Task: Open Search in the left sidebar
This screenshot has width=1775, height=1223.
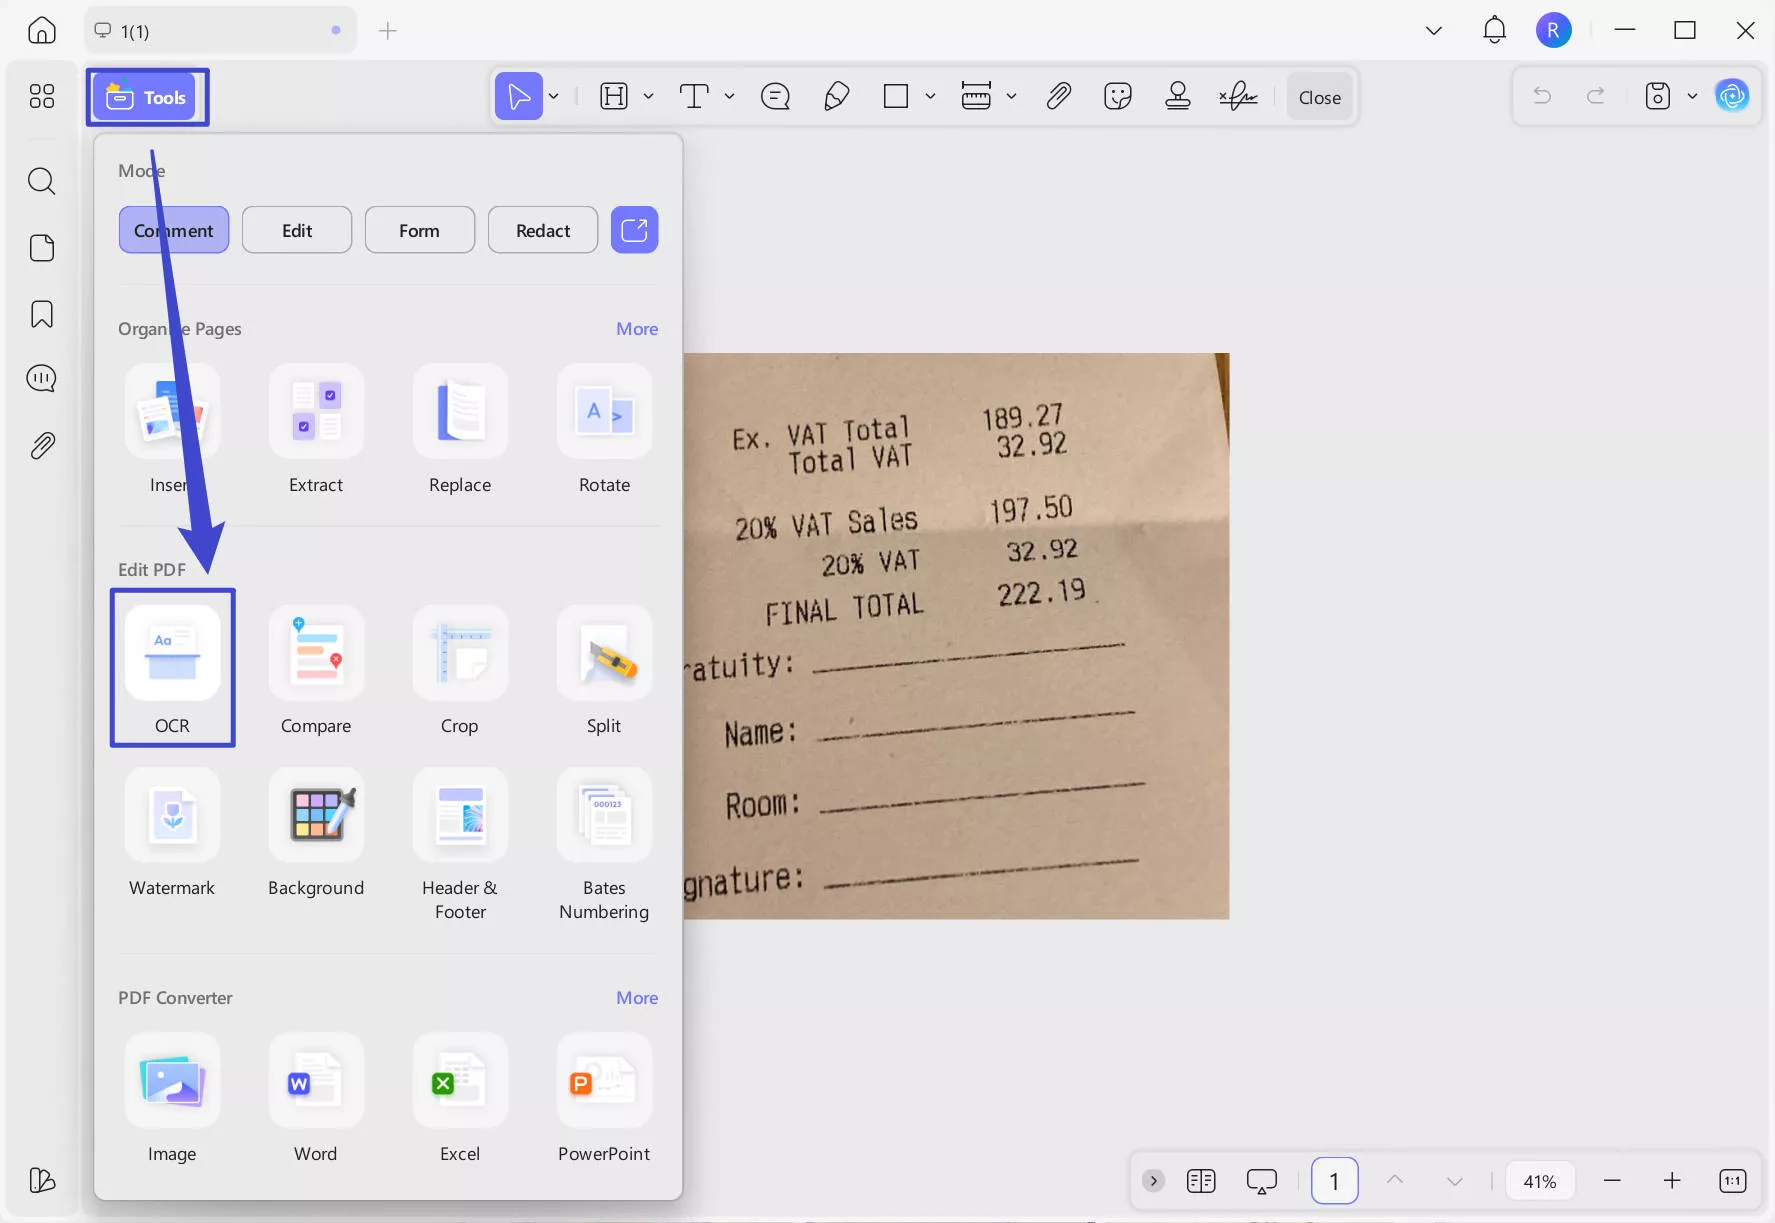Action: coord(42,181)
